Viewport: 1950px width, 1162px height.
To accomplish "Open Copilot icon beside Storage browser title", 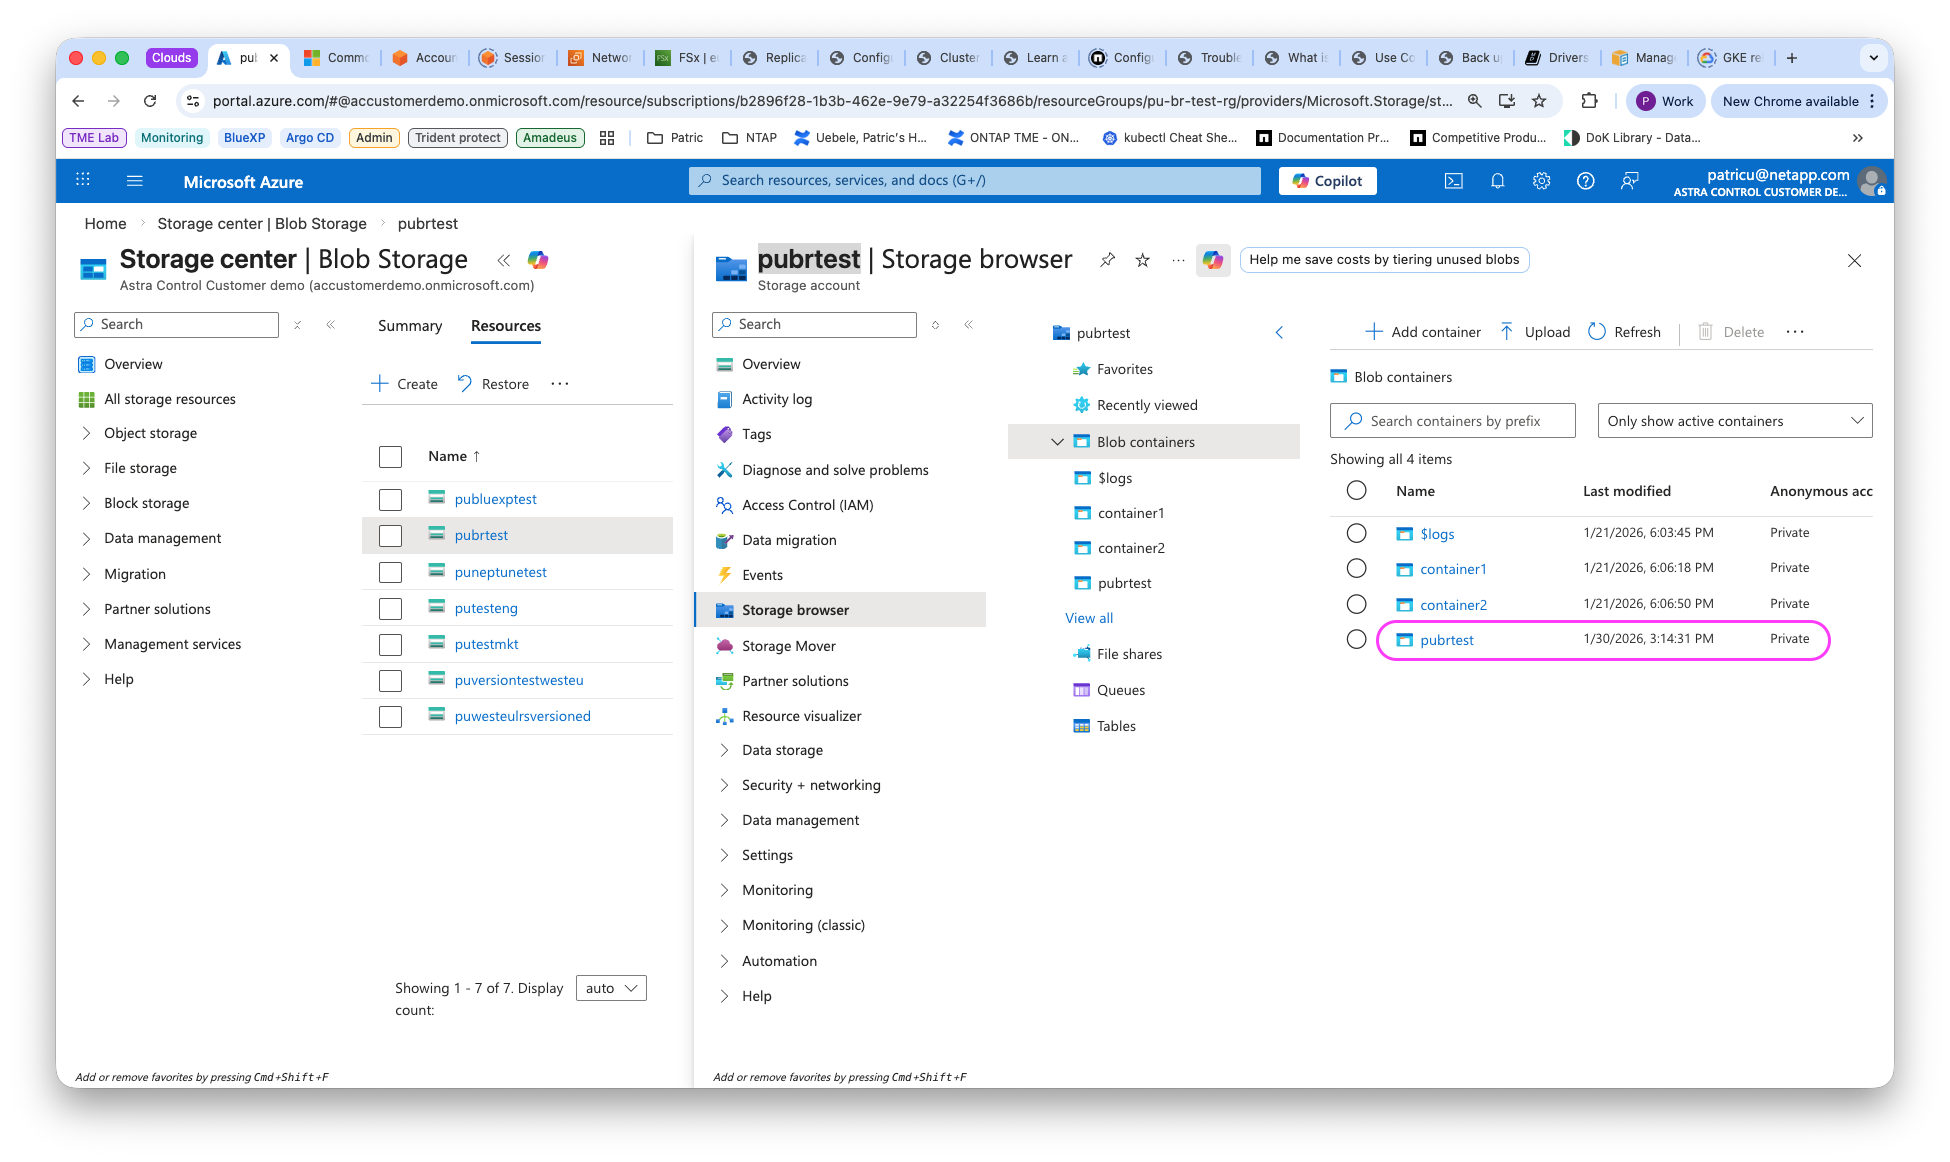I will (x=1213, y=260).
